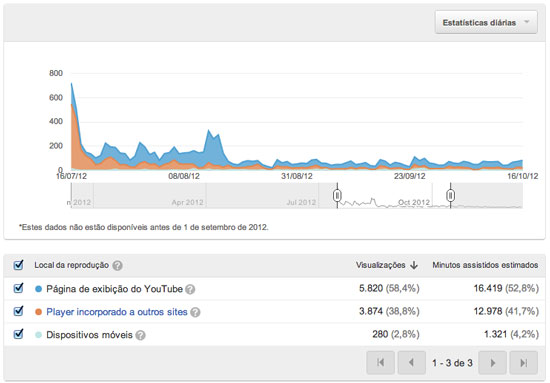The image size is (550, 383).
Task: Click the 5.820 (58,4%) views value
Action: (x=389, y=288)
